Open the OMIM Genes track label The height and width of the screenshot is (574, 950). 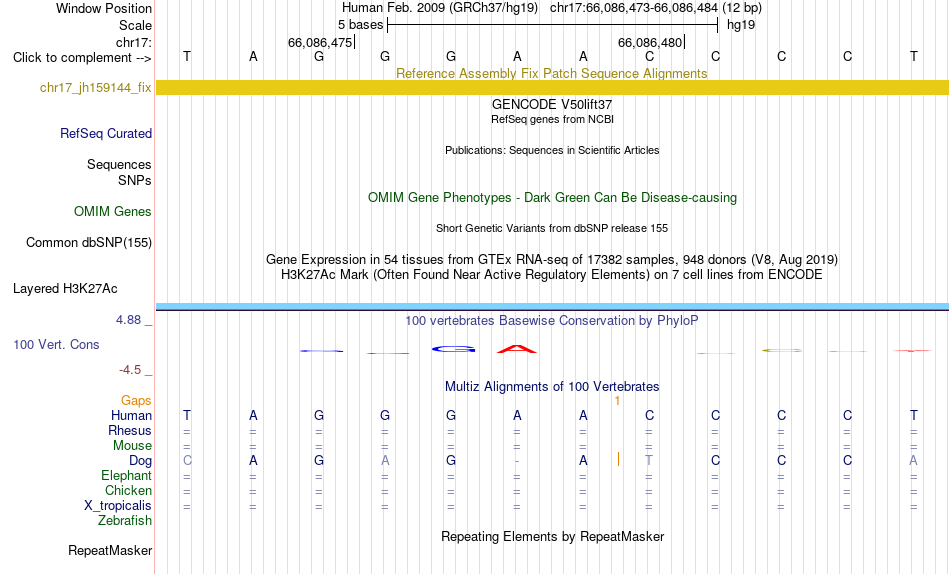coord(113,212)
